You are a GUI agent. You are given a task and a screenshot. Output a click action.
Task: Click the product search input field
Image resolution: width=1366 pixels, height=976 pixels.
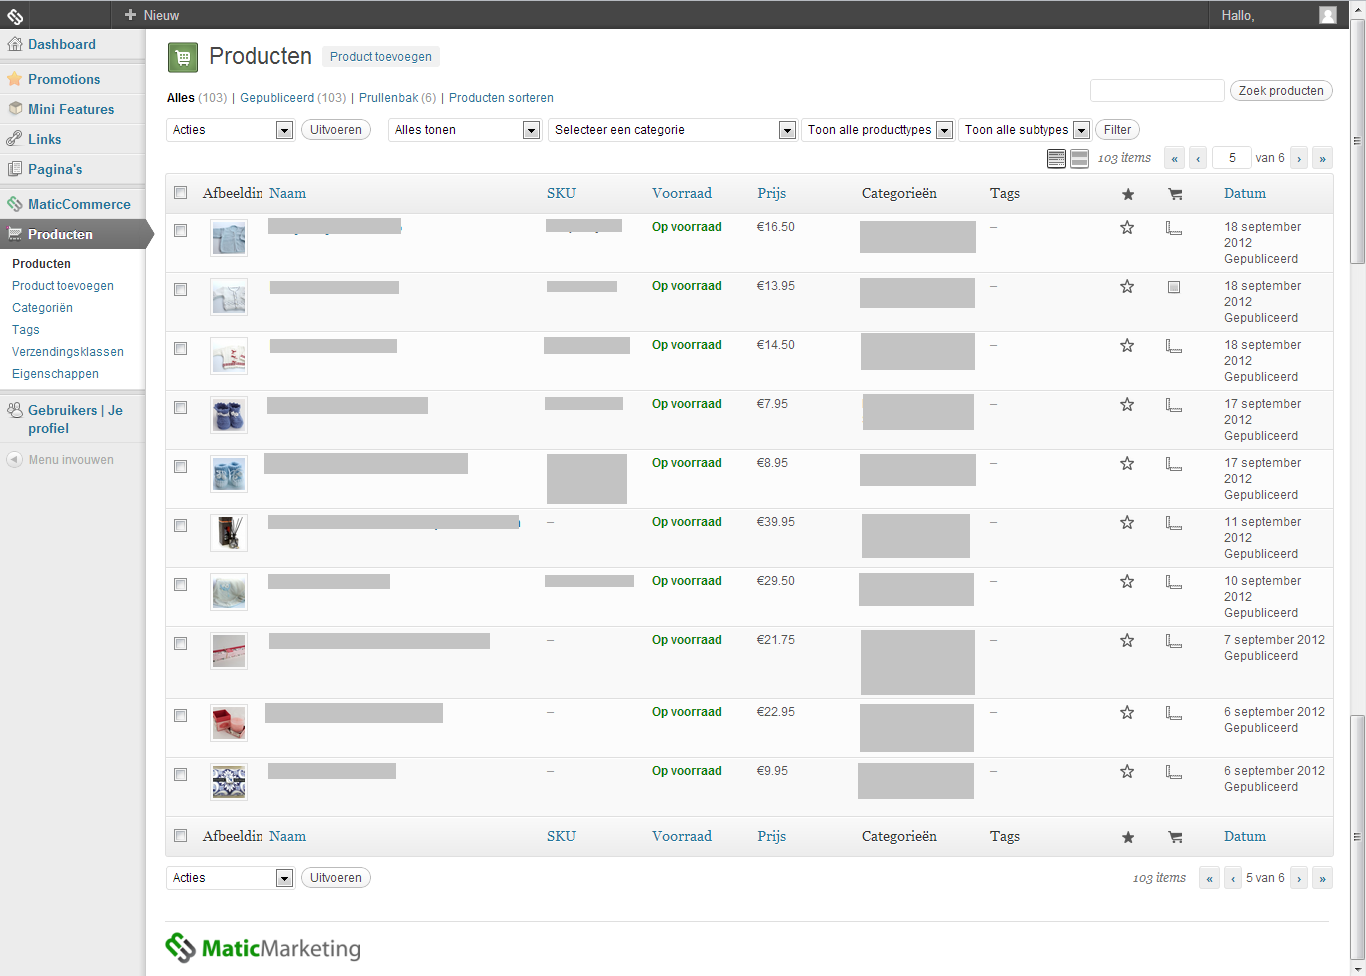click(x=1157, y=91)
